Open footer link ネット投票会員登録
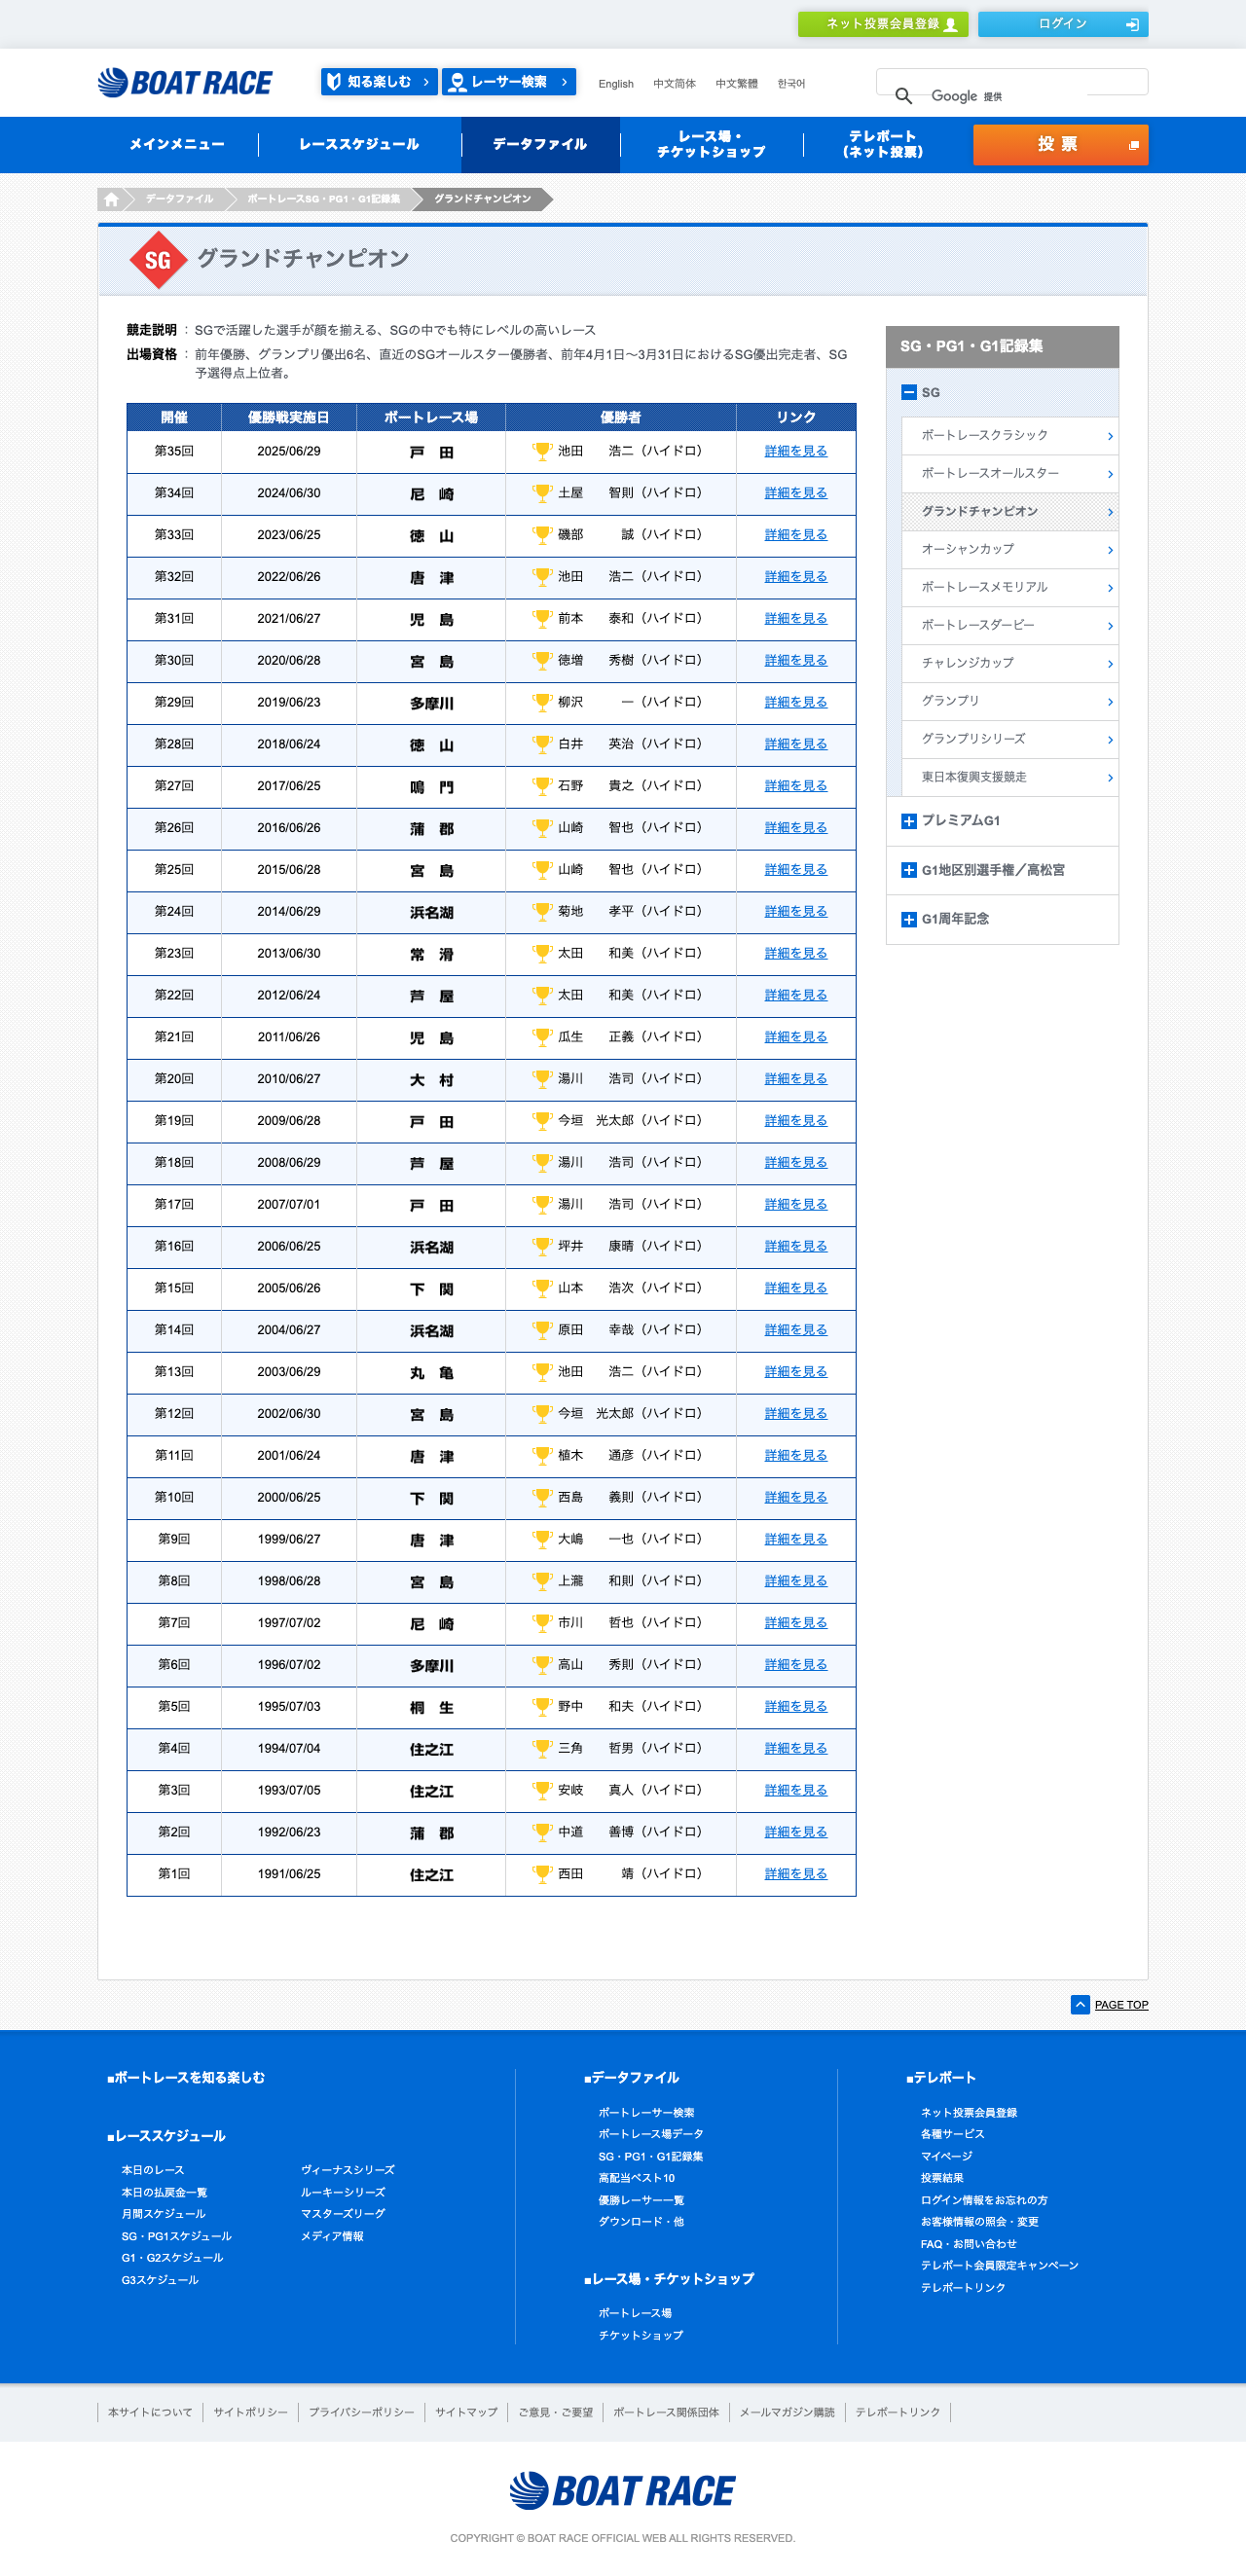Screen dimensions: 1246x2576 coord(969,2112)
